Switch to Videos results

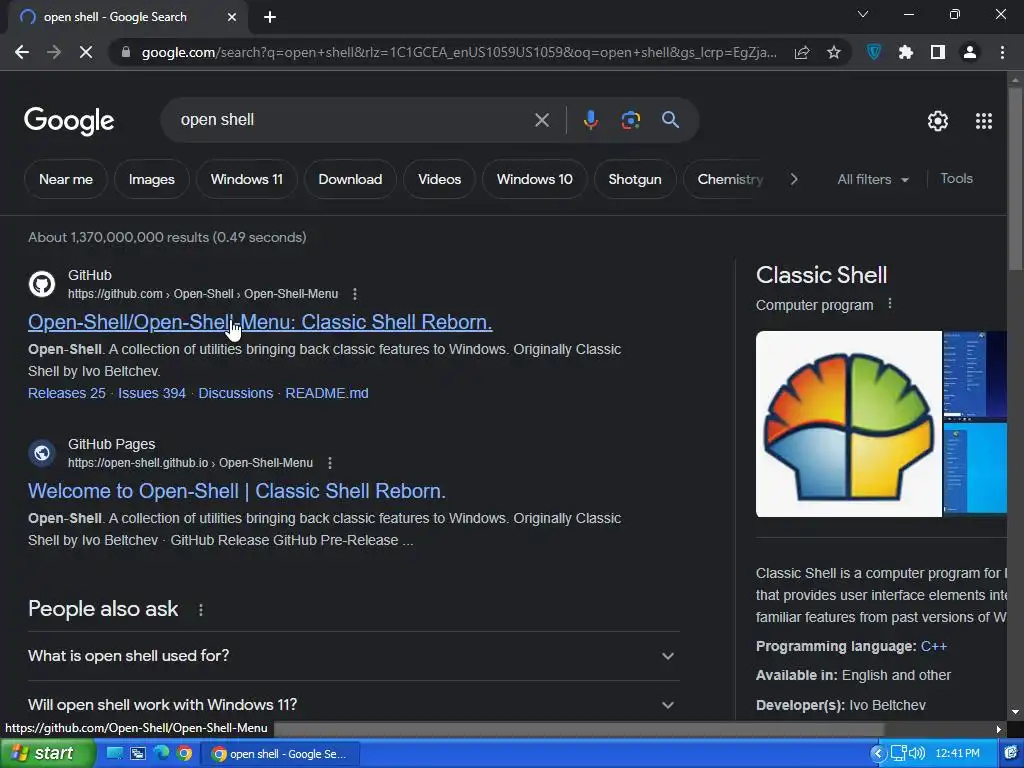pyautogui.click(x=439, y=179)
